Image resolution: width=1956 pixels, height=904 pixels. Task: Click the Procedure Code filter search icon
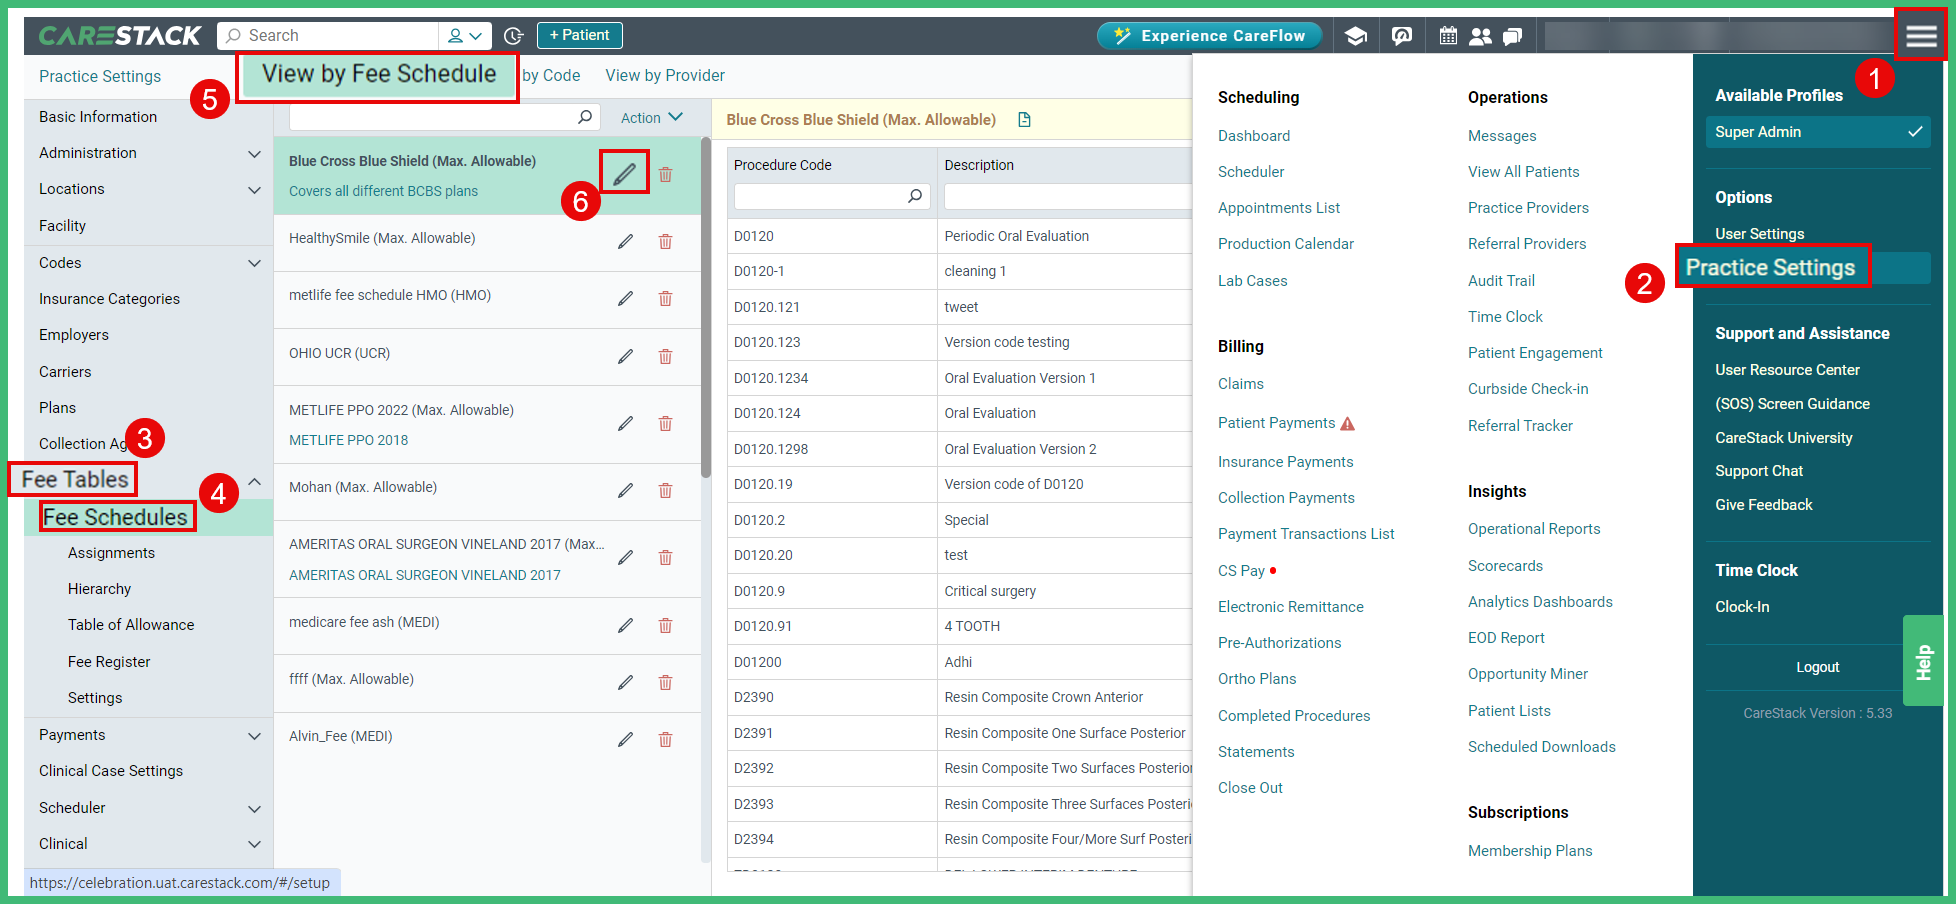[915, 196]
